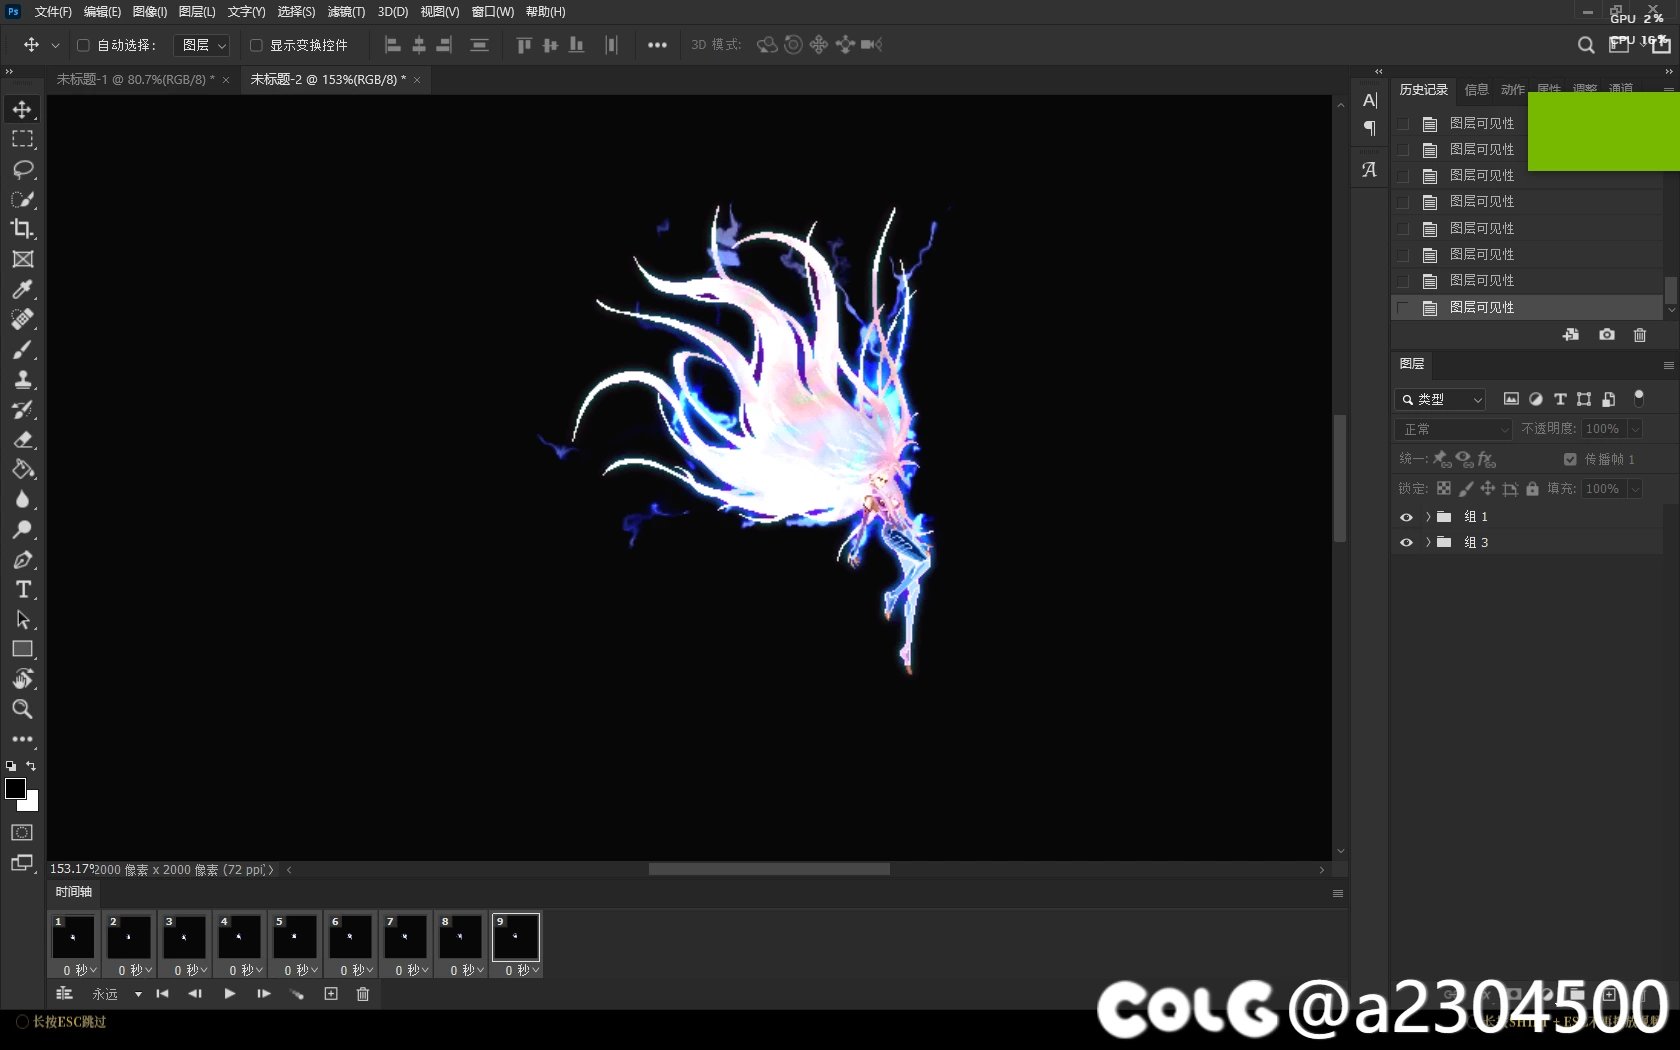Select the Dodge tool
Image resolution: width=1680 pixels, height=1050 pixels.
click(22, 529)
